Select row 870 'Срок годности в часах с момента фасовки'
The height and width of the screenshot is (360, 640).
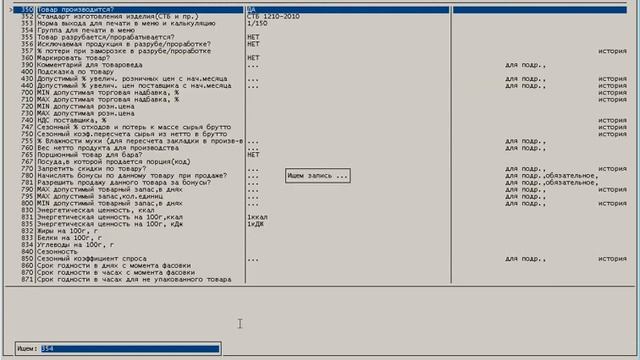point(320,273)
